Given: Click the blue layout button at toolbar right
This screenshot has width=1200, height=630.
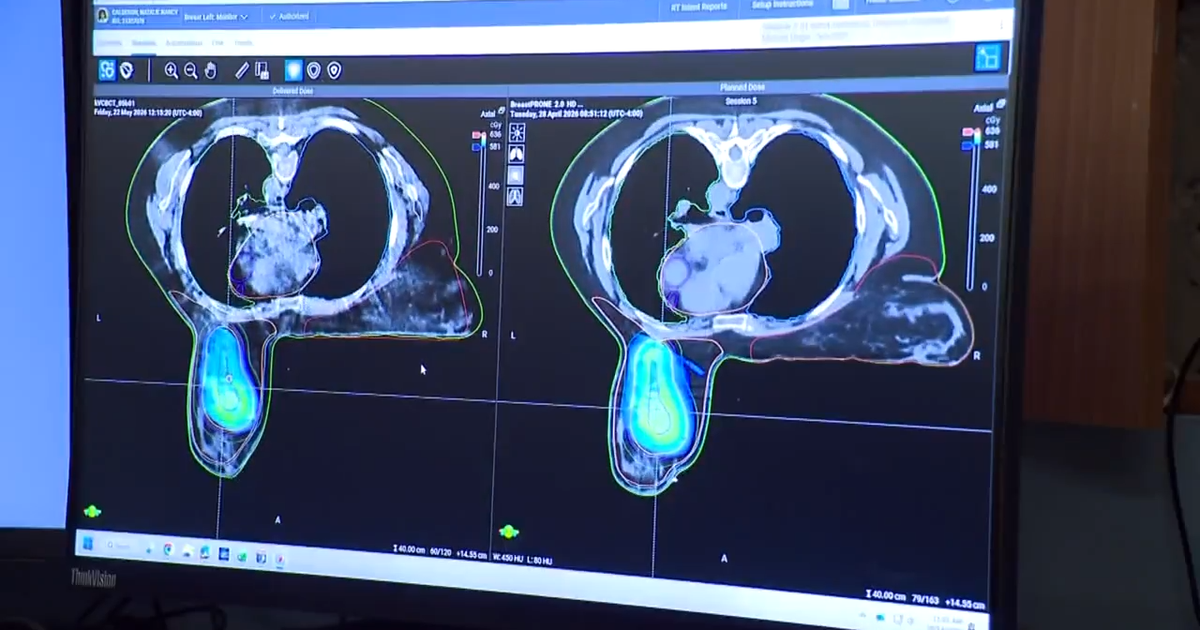Looking at the screenshot, I should pyautogui.click(x=987, y=58).
